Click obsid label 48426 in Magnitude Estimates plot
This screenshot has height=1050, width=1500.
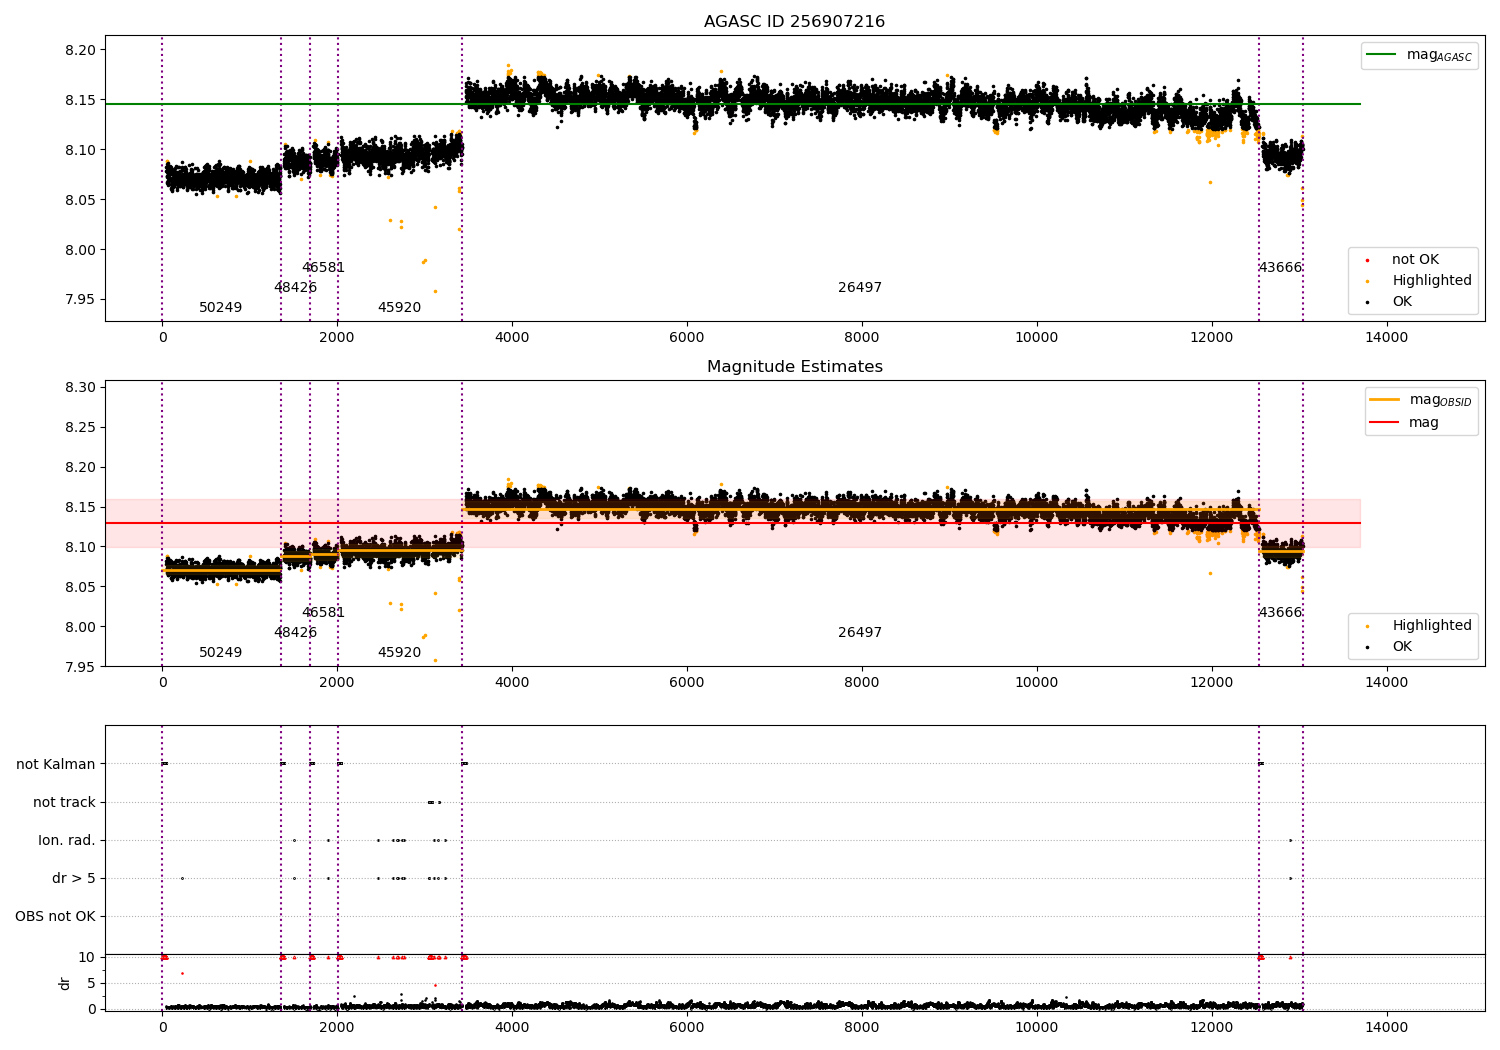tap(295, 633)
